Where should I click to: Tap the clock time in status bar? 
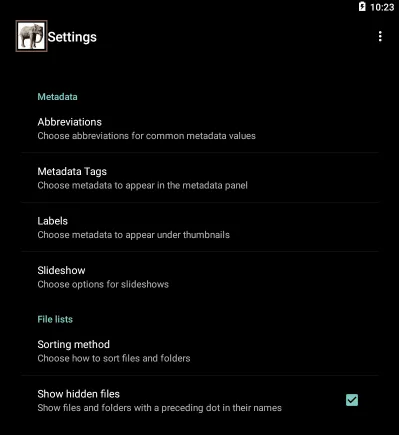[x=382, y=7]
